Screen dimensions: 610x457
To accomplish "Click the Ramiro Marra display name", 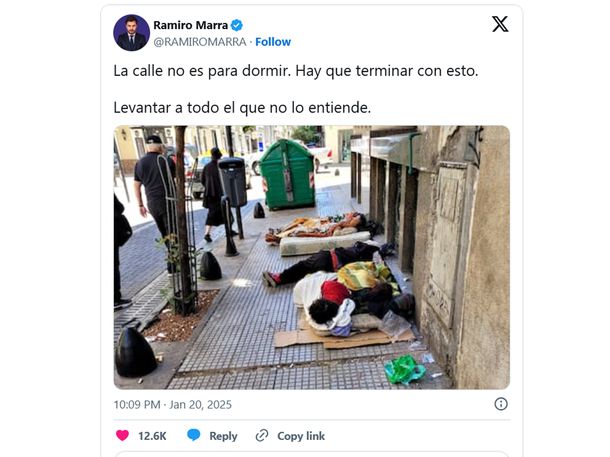I will pos(190,25).
